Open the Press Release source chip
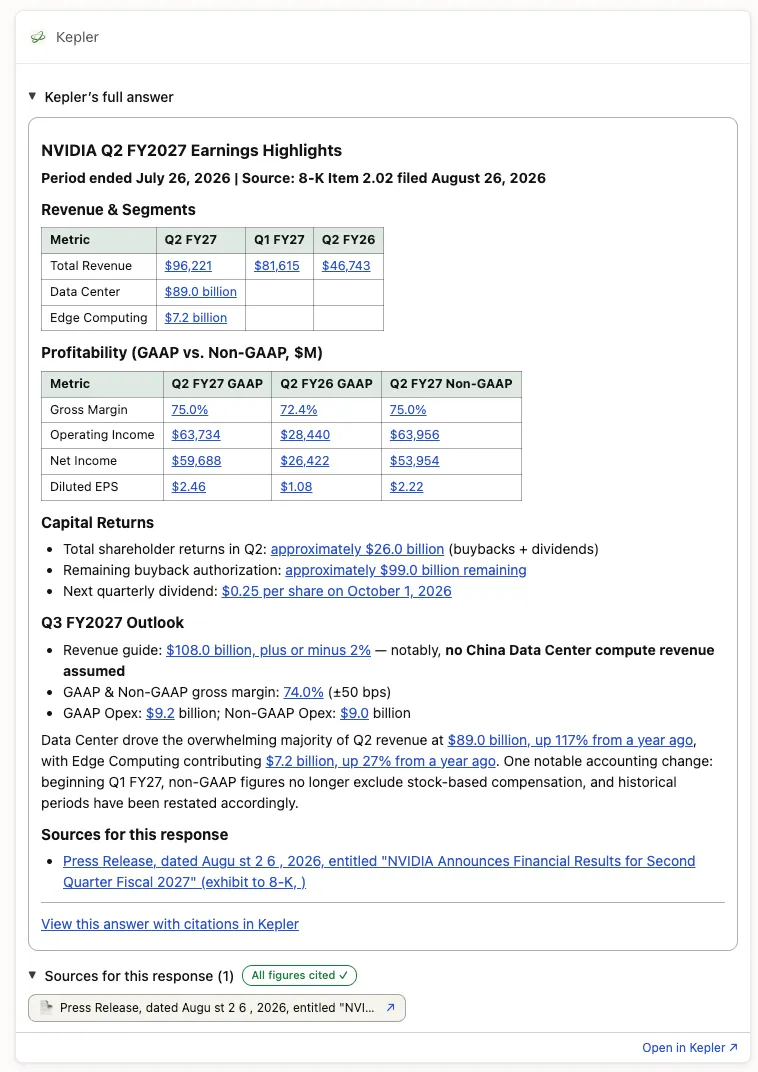 (217, 1008)
